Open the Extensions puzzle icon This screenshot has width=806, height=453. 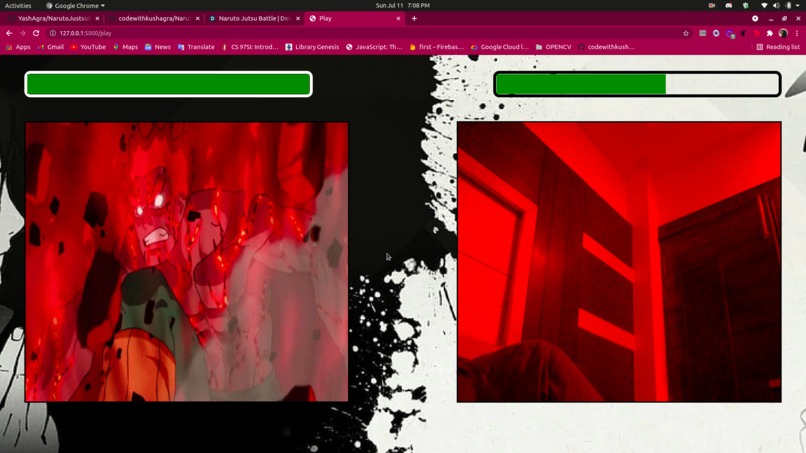click(x=770, y=33)
